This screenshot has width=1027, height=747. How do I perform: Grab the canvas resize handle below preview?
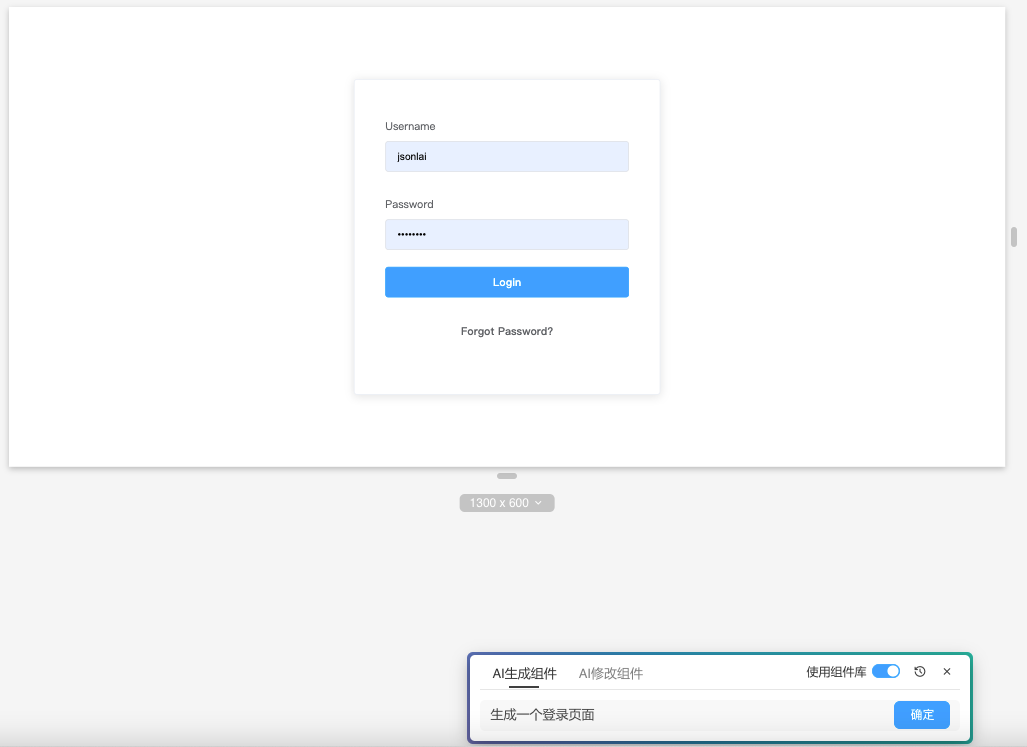507,476
